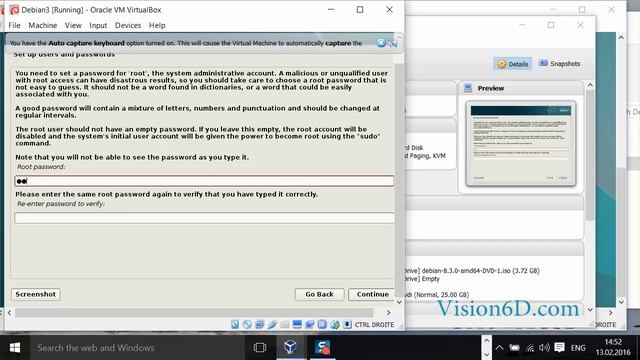Click the Details pane scroll-down arrow
This screenshot has height=360, width=640.
click(590, 310)
